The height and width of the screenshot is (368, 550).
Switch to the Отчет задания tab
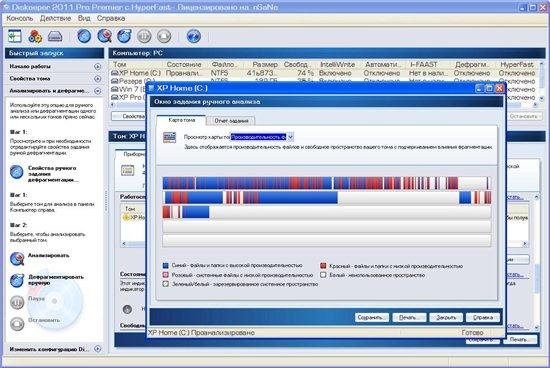tap(231, 121)
